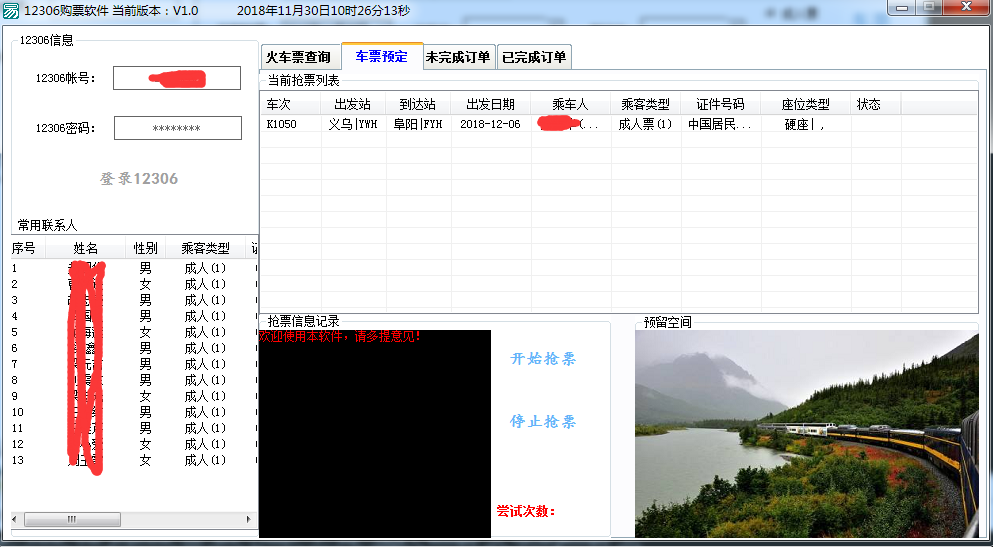The height and width of the screenshot is (547, 993).
Task: Select contact row number 12
Action: pyautogui.click(x=133, y=444)
